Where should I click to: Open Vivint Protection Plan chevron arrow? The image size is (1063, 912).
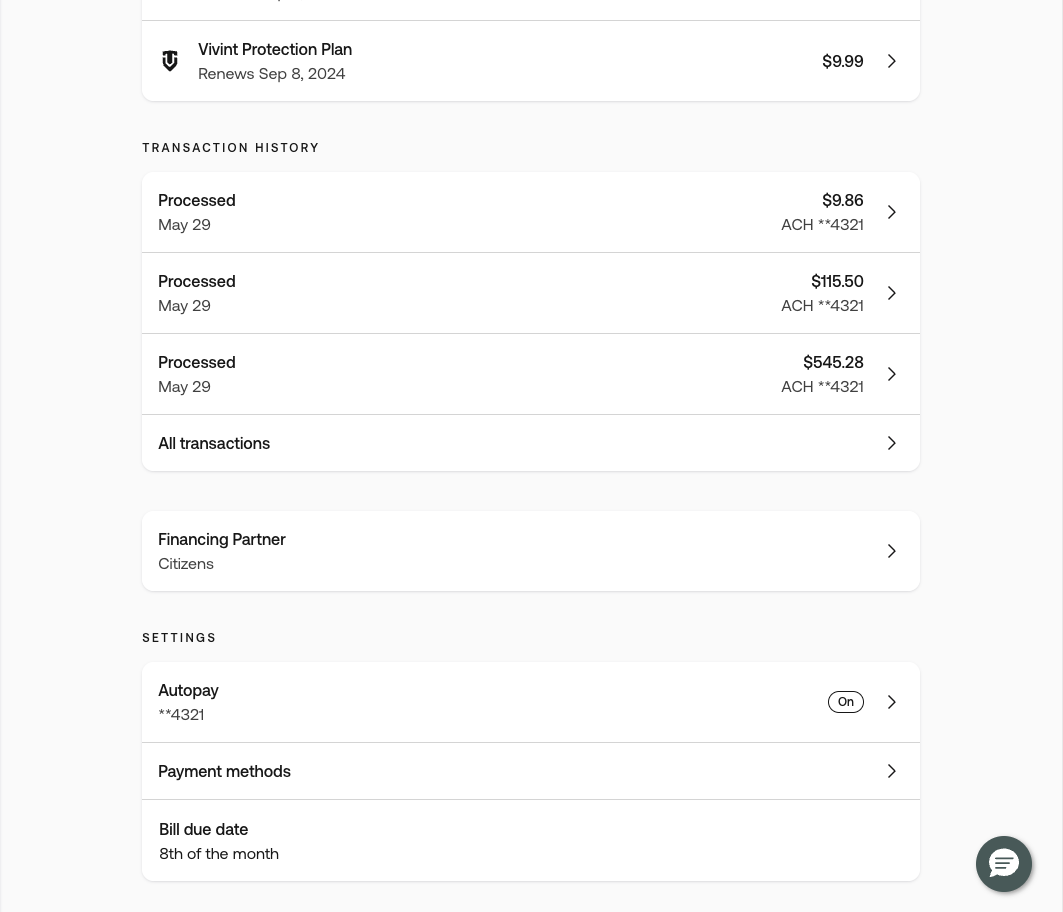coord(891,61)
